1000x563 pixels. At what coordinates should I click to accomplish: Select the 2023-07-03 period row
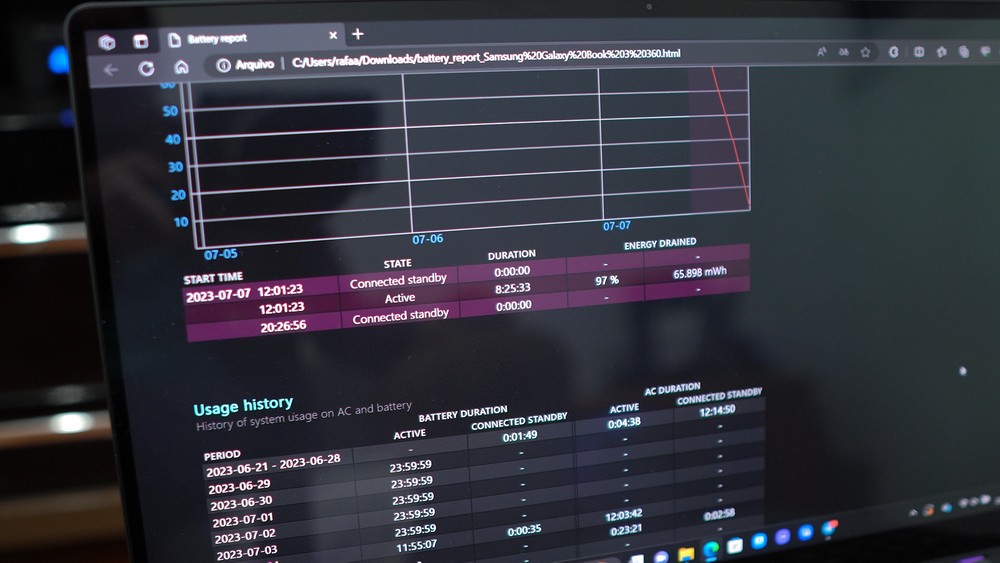[247, 552]
